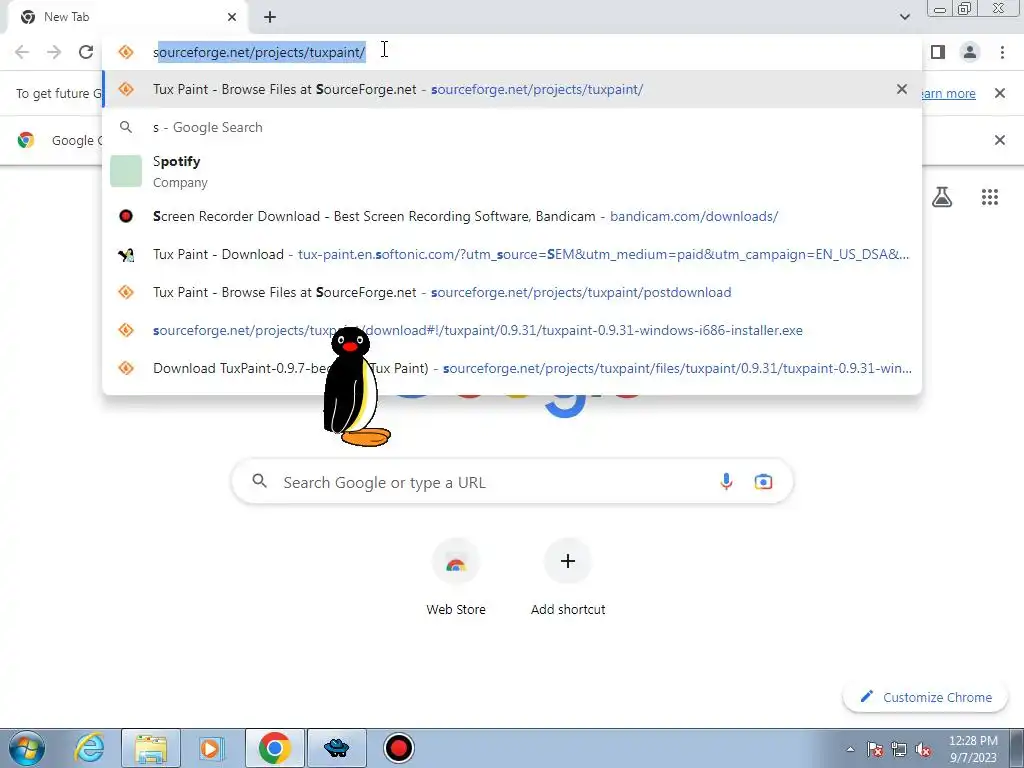Image resolution: width=1024 pixels, height=768 pixels.
Task: Open Chrome's three-dot menu
Action: coord(1002,52)
